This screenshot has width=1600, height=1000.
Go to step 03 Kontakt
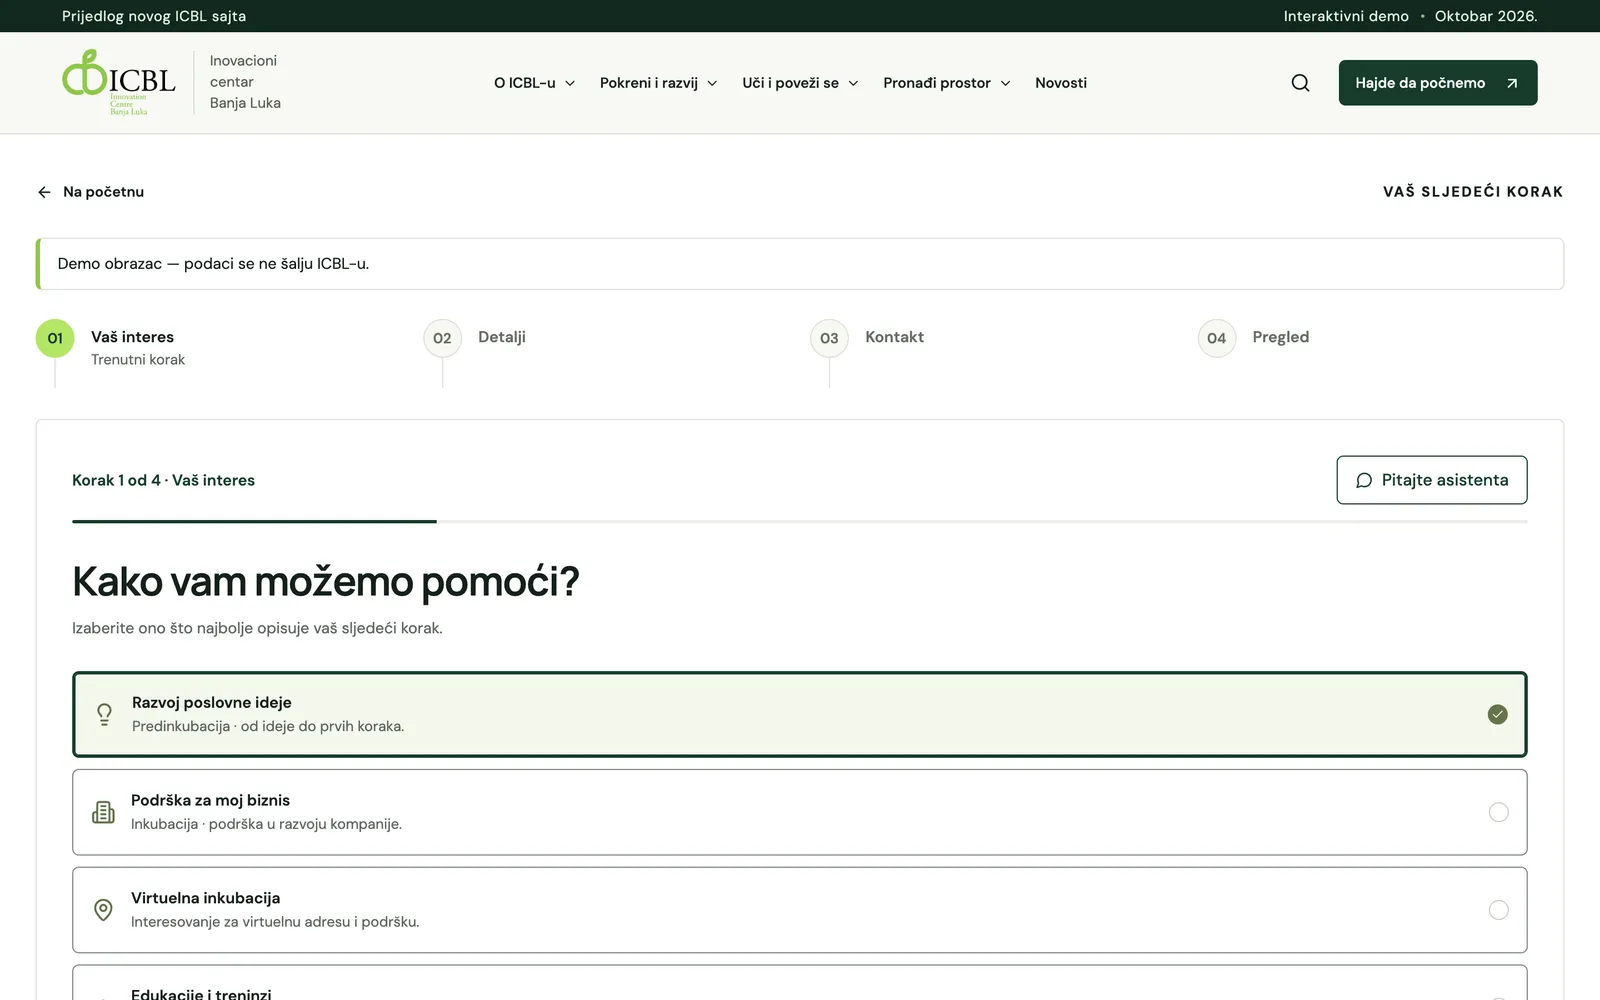[x=868, y=338]
